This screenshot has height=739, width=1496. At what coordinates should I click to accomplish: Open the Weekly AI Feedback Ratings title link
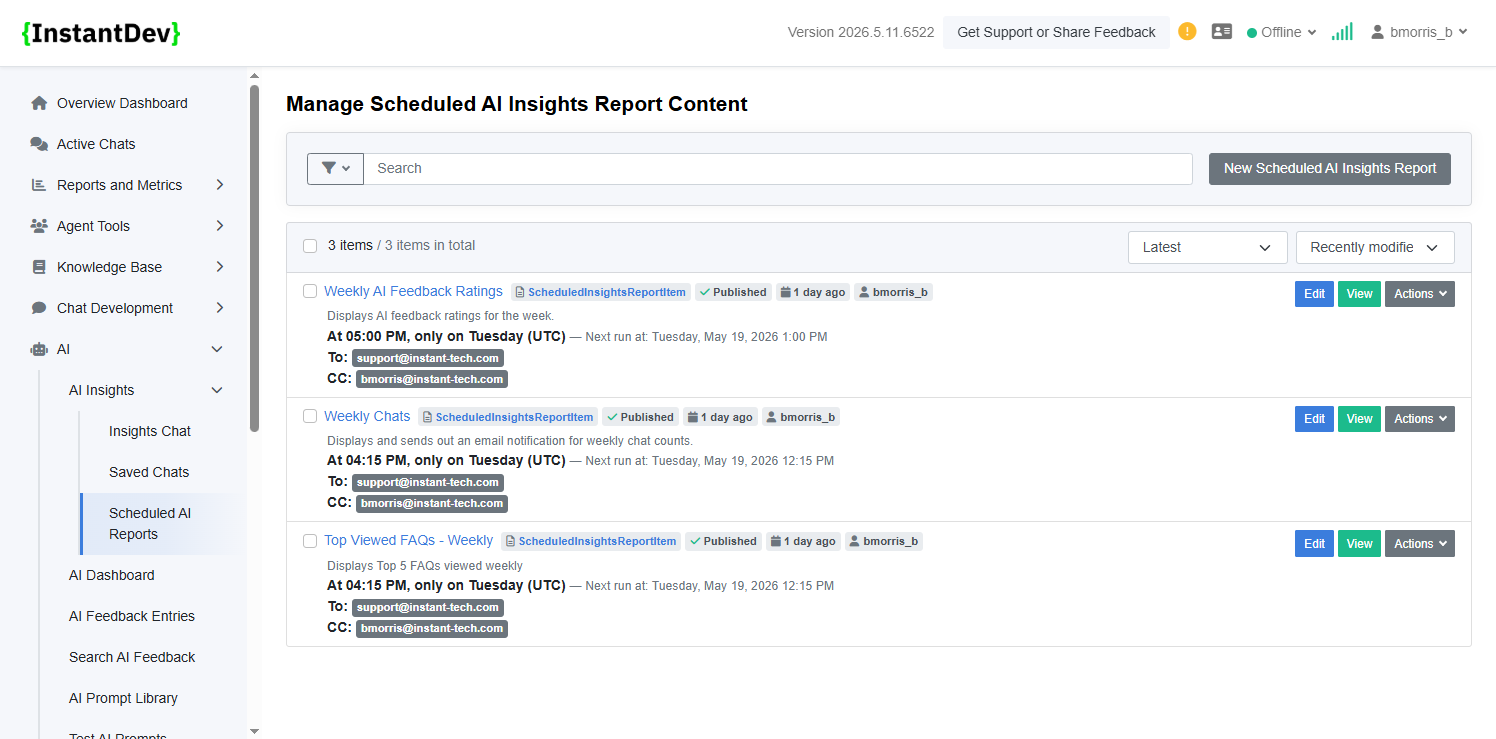(x=413, y=291)
